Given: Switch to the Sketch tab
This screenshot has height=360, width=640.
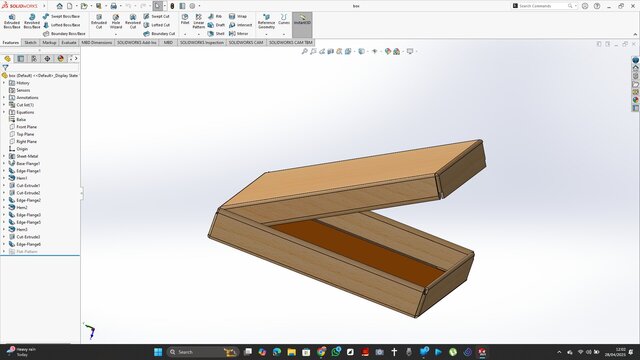Looking at the screenshot, I should click(x=30, y=42).
